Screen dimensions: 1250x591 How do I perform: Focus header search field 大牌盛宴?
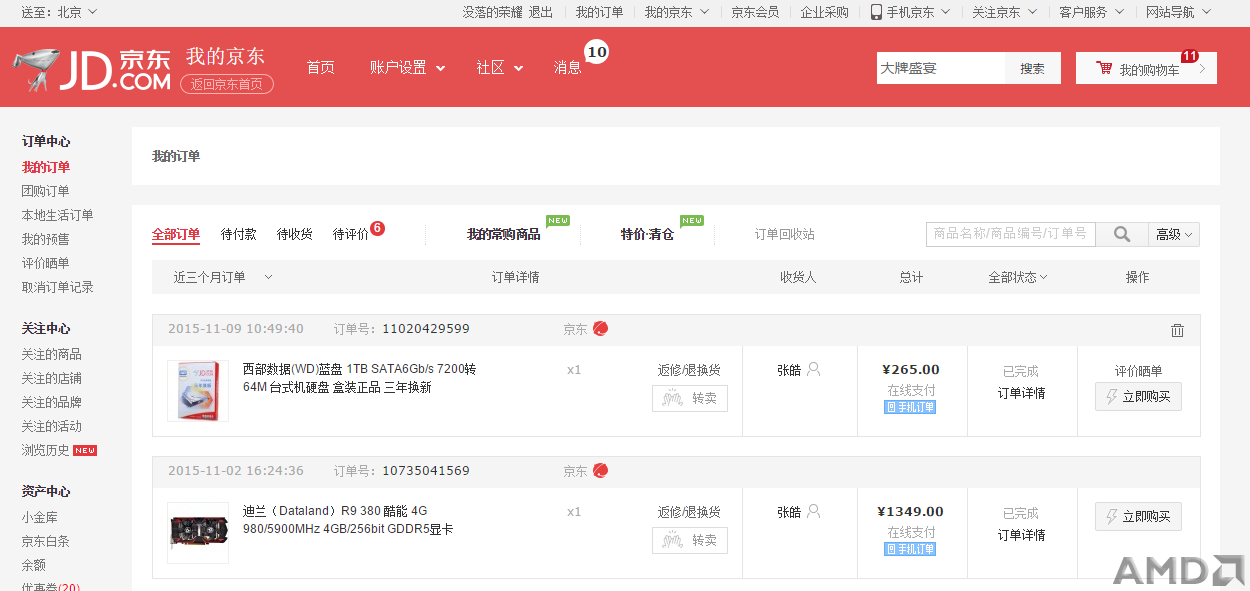(x=941, y=68)
